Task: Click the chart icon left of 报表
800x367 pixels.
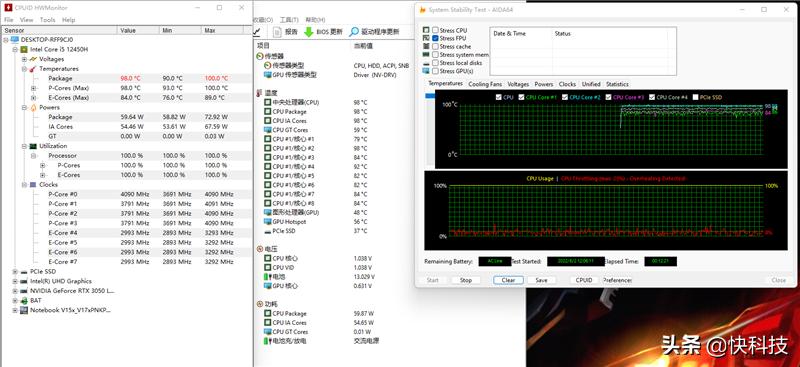Action: coord(258,32)
